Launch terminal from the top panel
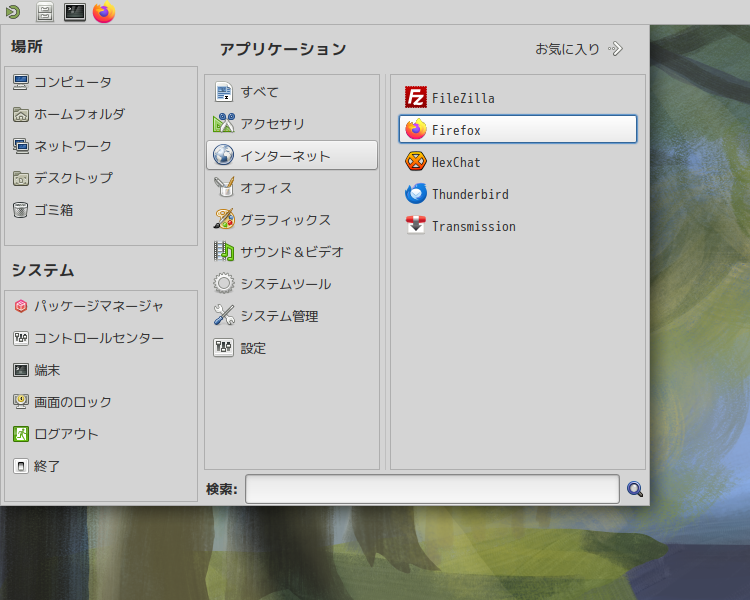 pos(75,12)
